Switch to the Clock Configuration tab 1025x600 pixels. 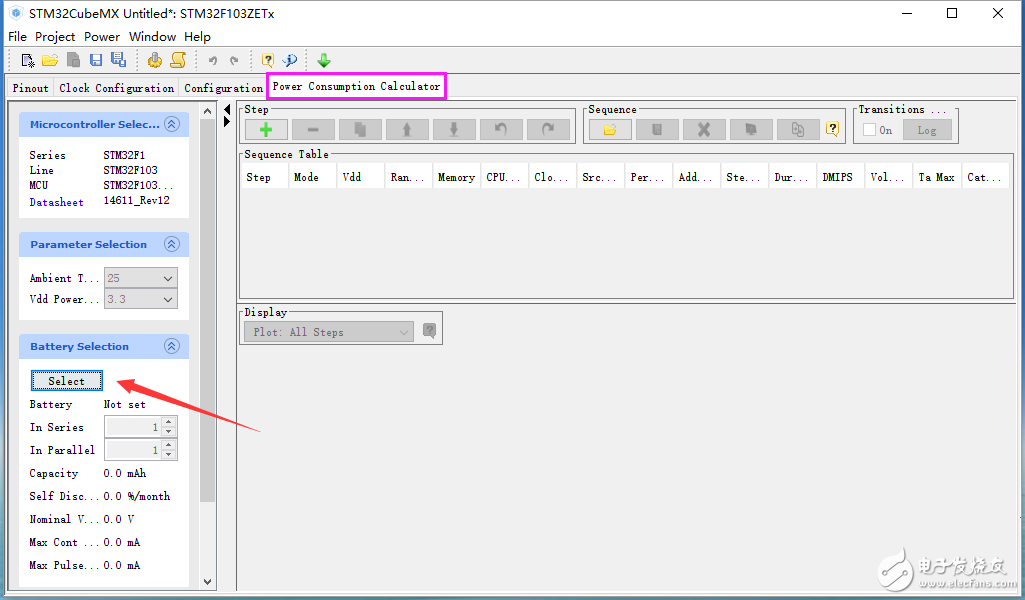116,88
